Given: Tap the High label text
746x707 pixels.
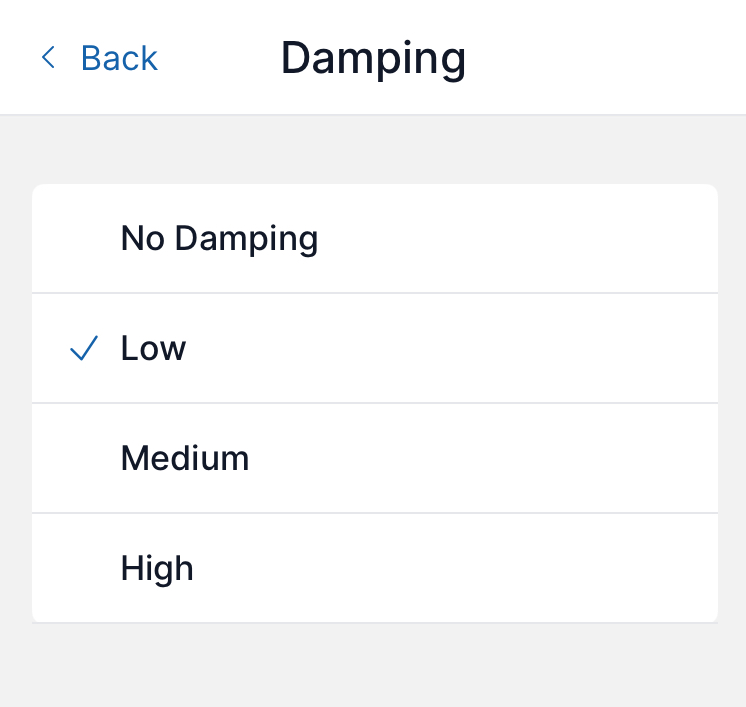Looking at the screenshot, I should click(157, 568).
